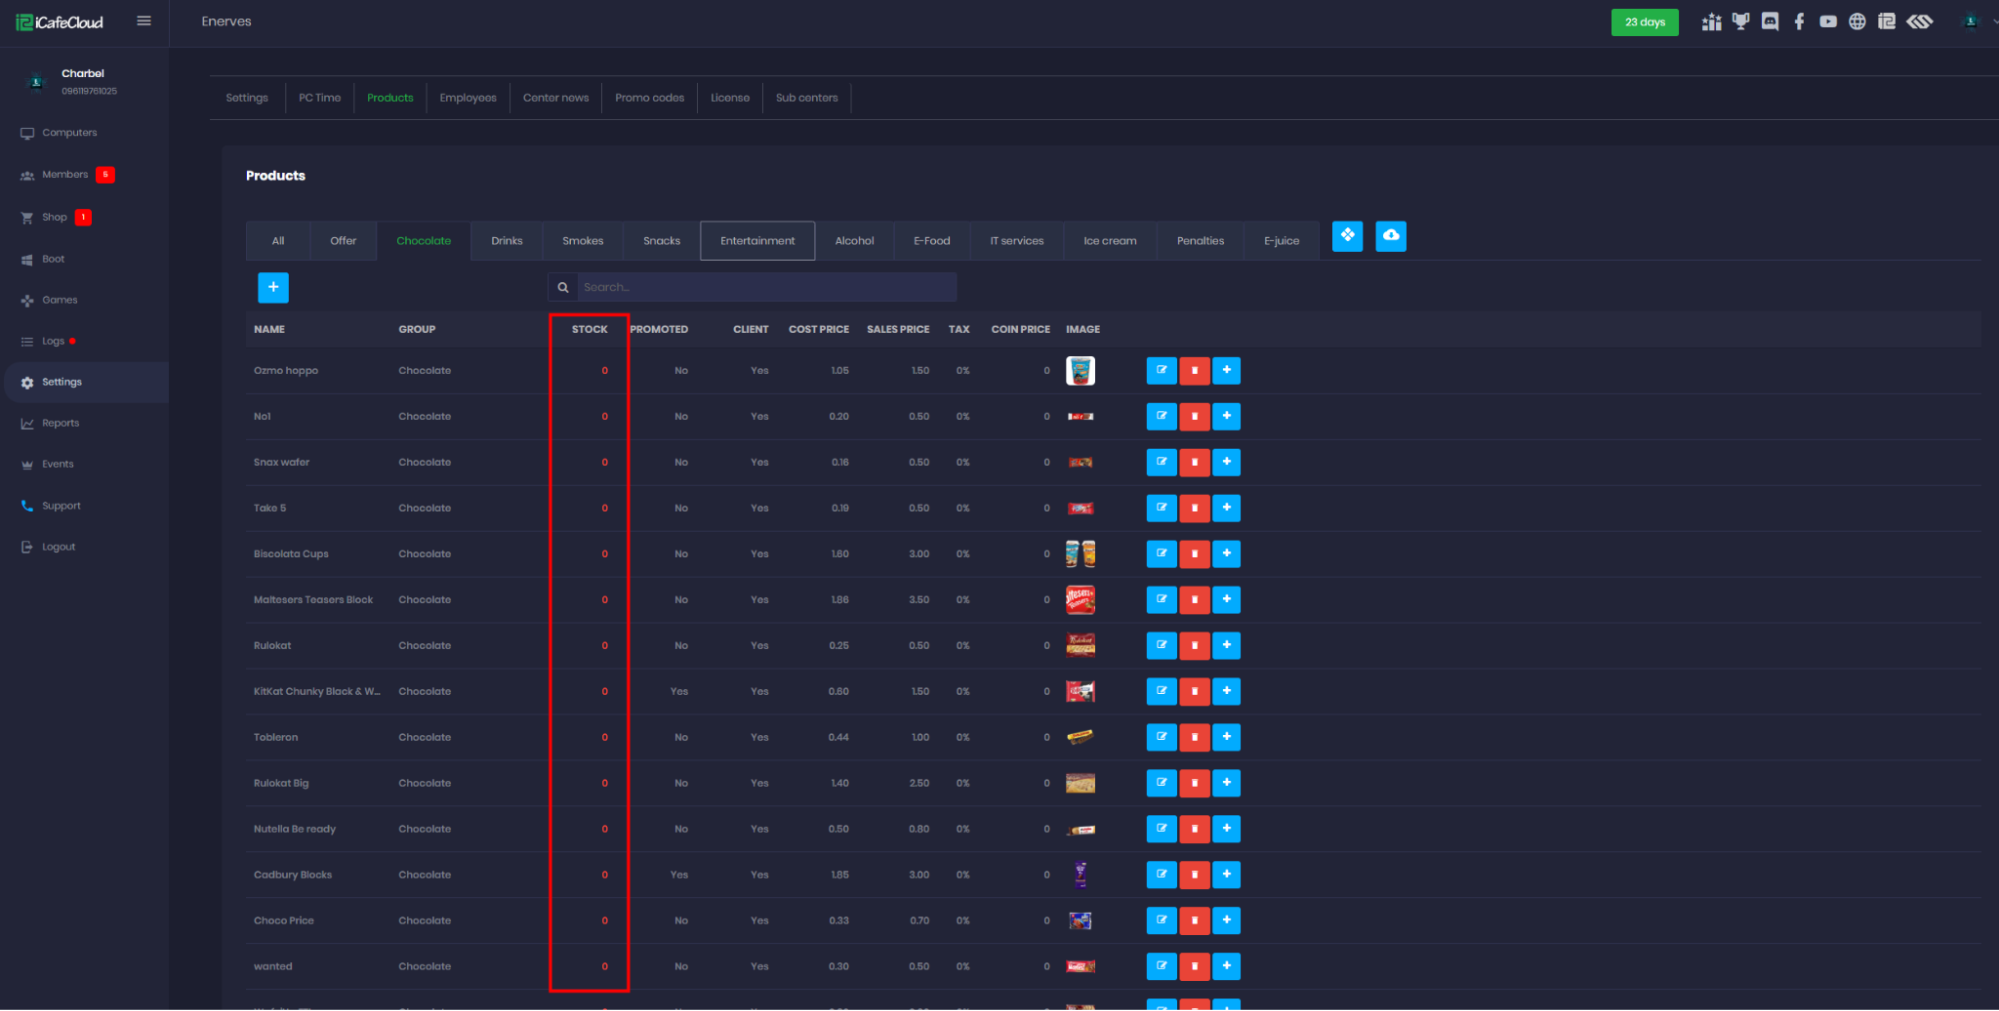
Task: Click the trophy icon in header
Action: pos(1741,22)
